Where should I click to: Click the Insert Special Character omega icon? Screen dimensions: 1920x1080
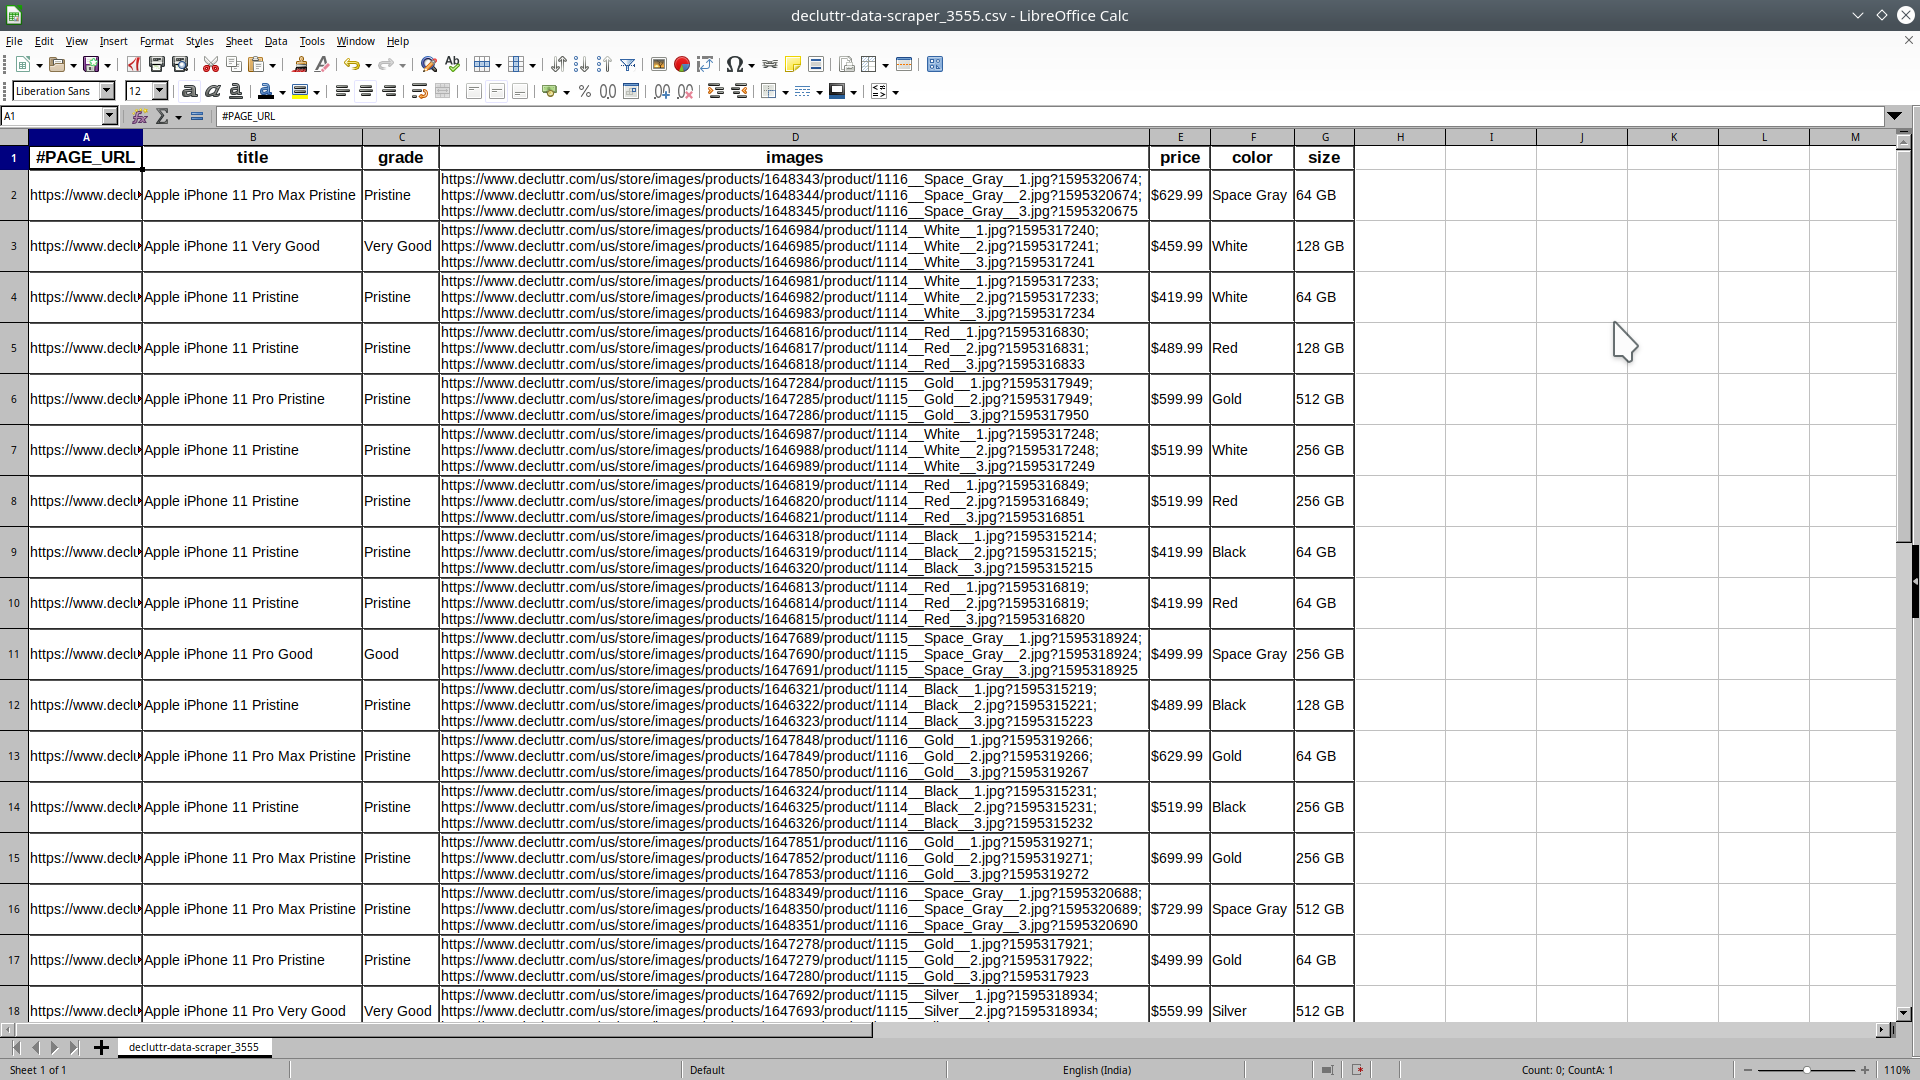coord(734,64)
